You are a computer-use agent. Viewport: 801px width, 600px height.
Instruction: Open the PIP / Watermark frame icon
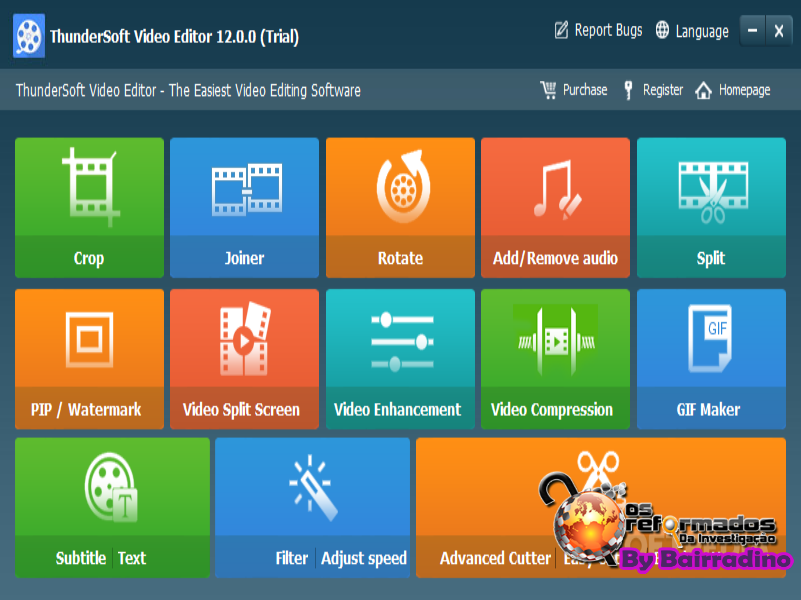pyautogui.click(x=89, y=340)
